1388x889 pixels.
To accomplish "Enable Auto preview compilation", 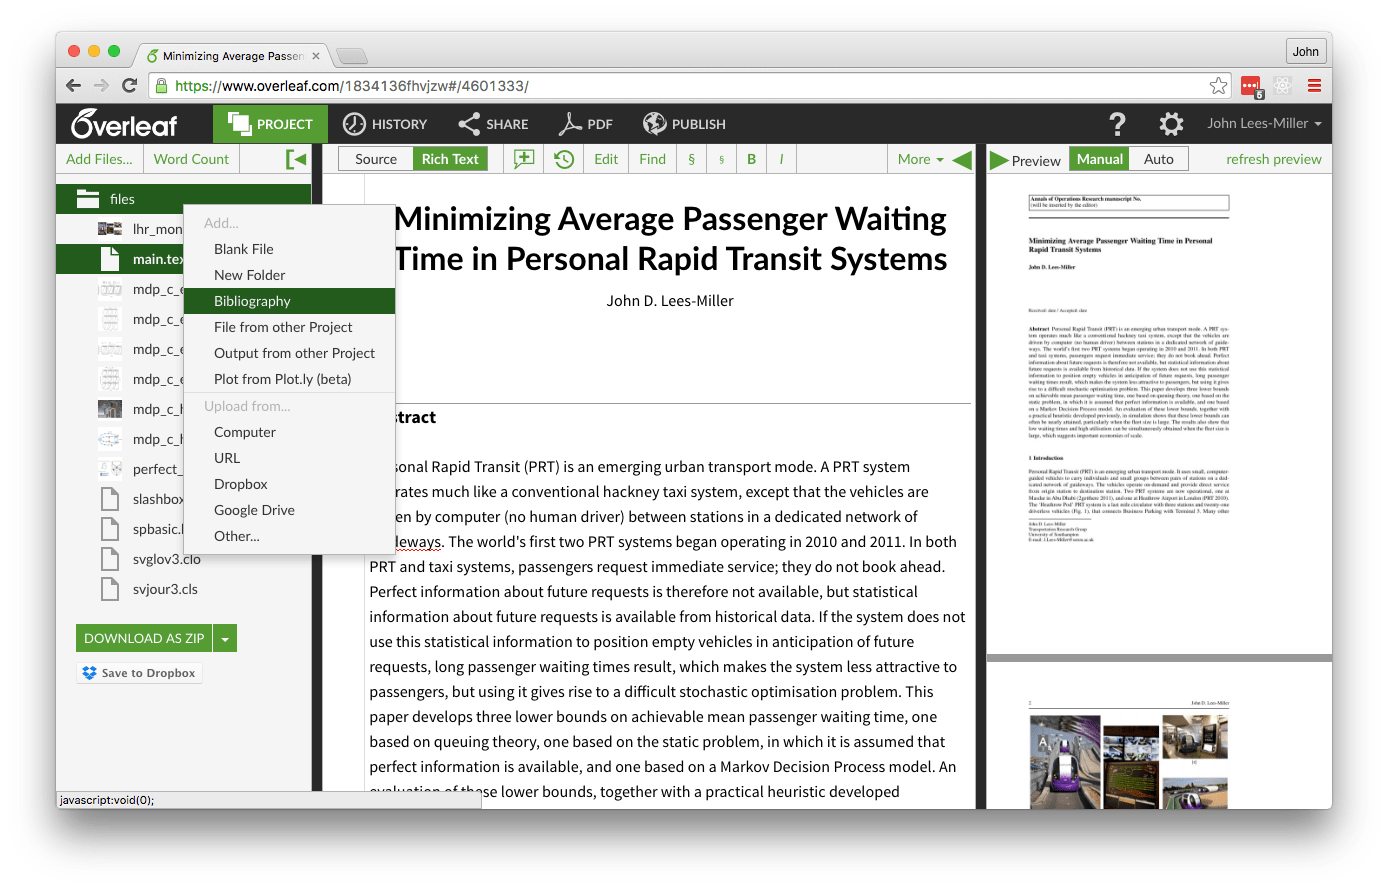I will (x=1160, y=158).
